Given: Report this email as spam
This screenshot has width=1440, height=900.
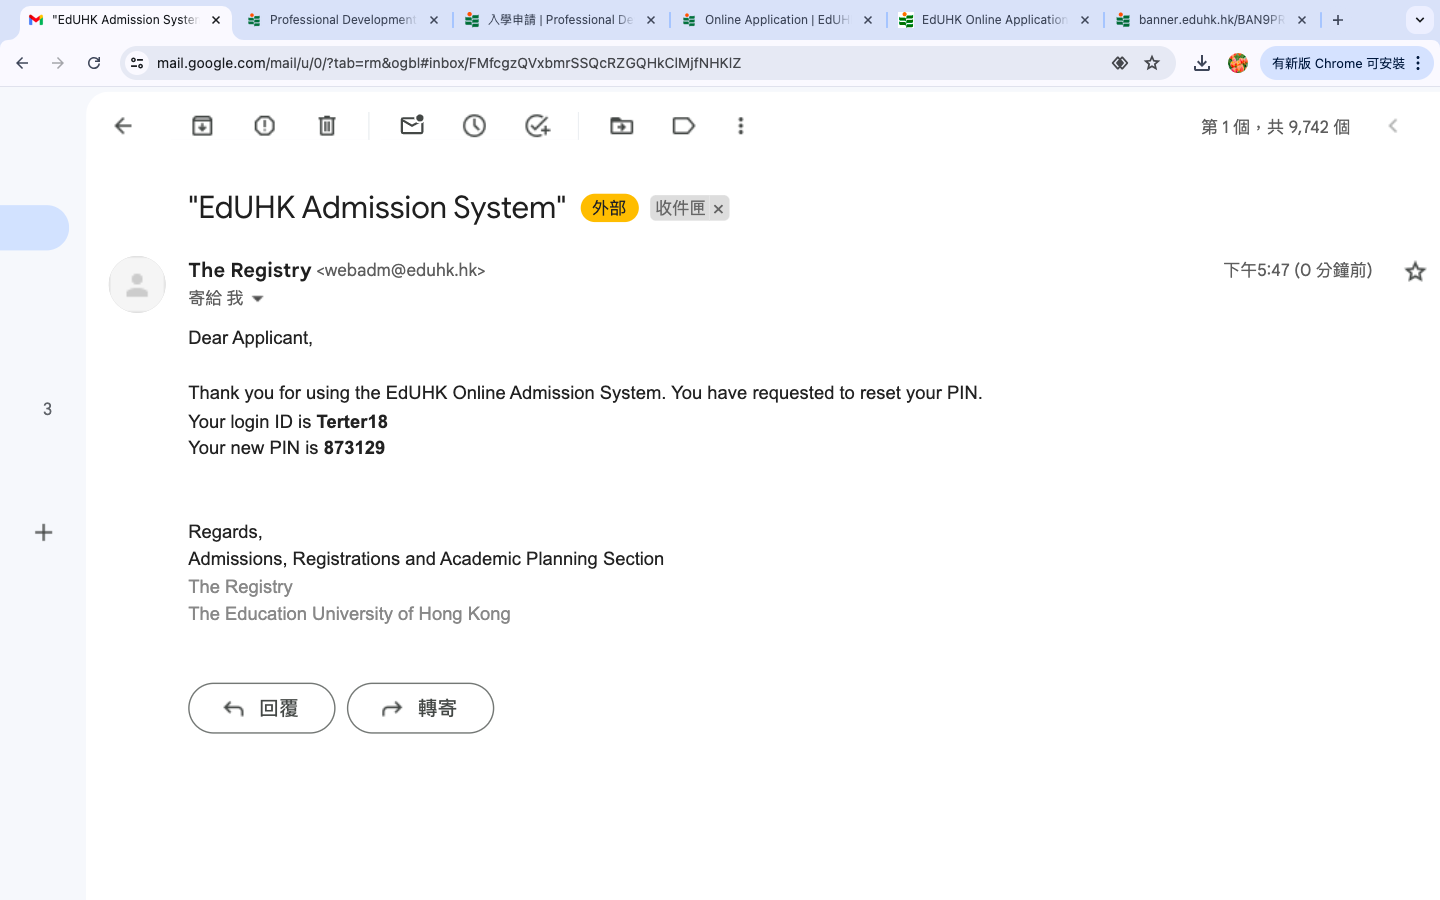Looking at the screenshot, I should pos(264,126).
